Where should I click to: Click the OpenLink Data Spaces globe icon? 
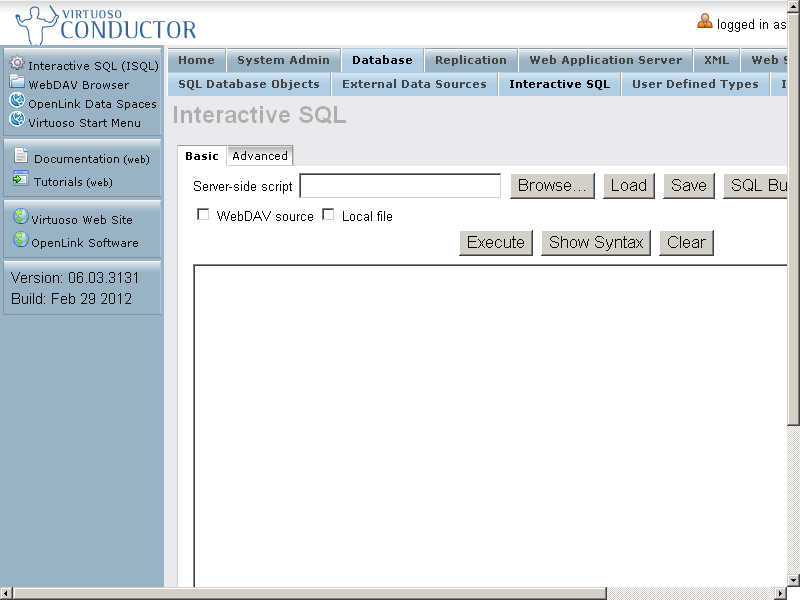tap(17, 102)
